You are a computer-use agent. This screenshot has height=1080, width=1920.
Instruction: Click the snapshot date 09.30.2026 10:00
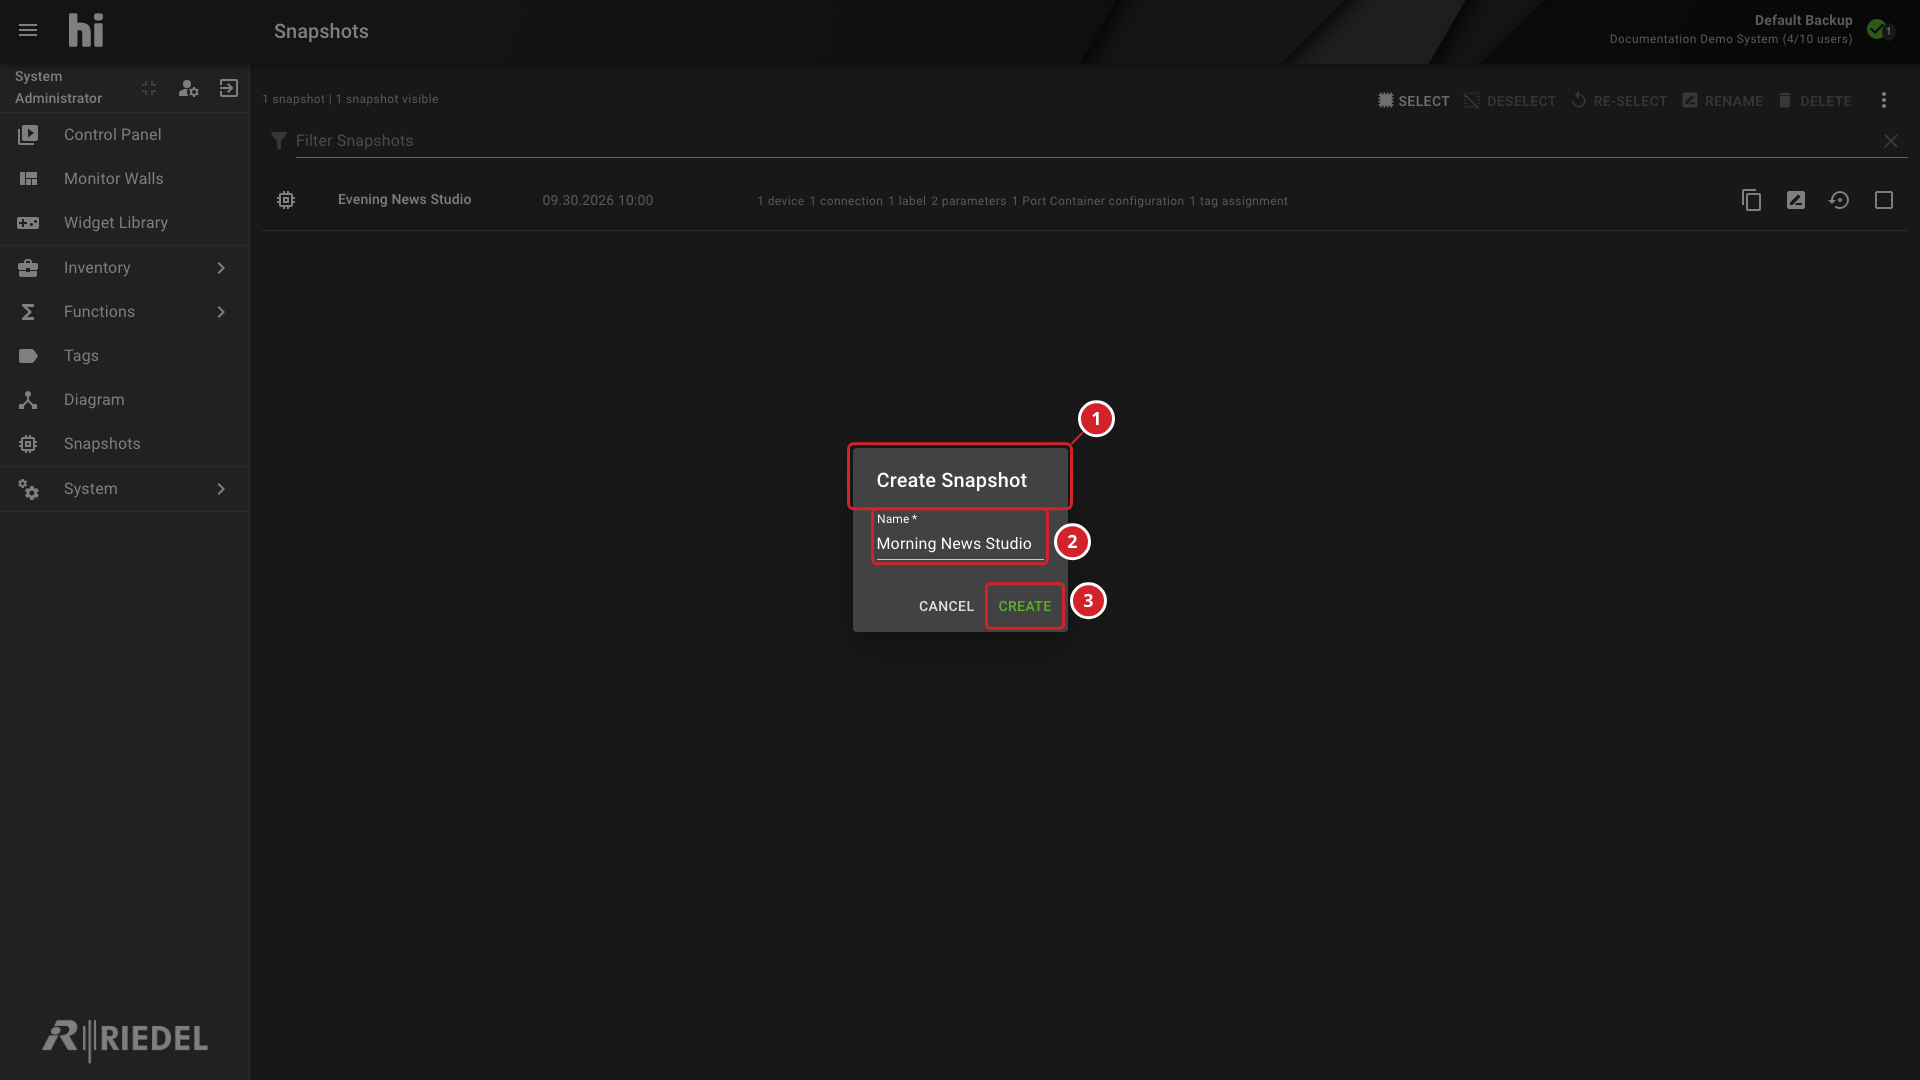(598, 200)
